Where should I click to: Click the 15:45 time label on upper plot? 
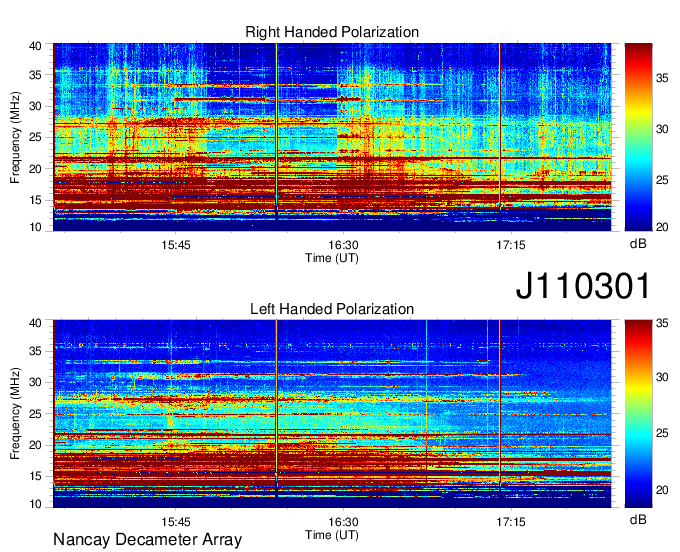tap(176, 245)
